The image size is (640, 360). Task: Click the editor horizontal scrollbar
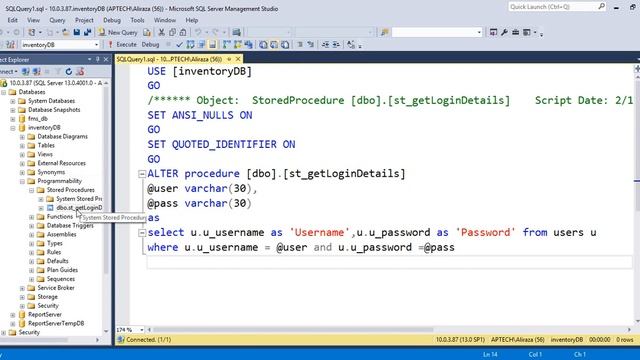point(293,329)
